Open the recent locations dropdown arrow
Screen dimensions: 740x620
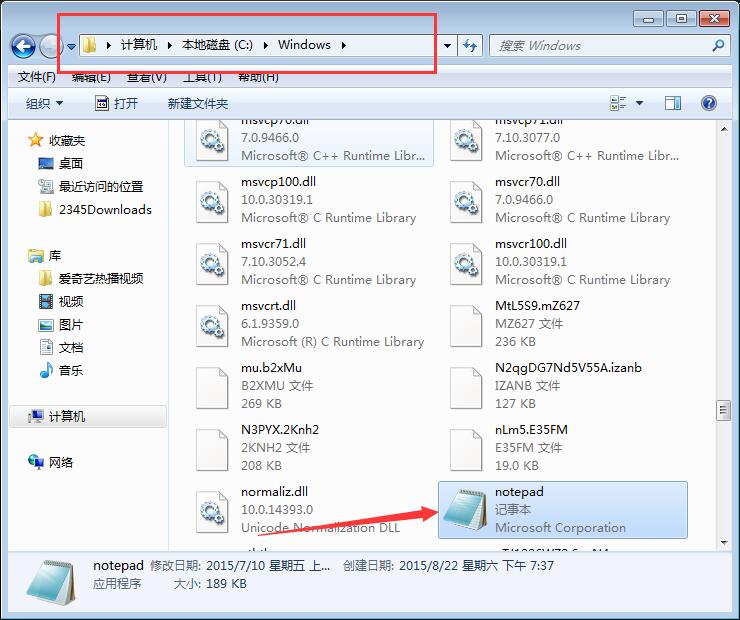click(x=71, y=47)
